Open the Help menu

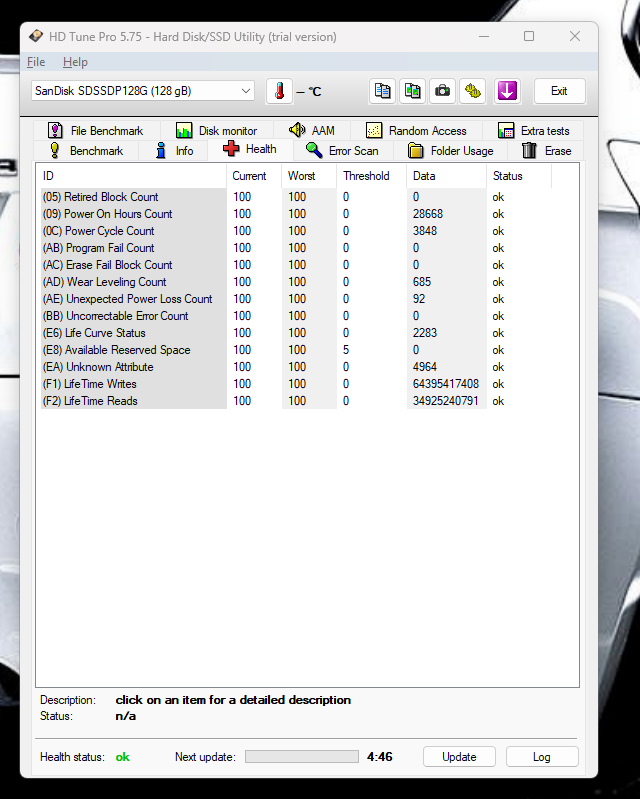[75, 62]
